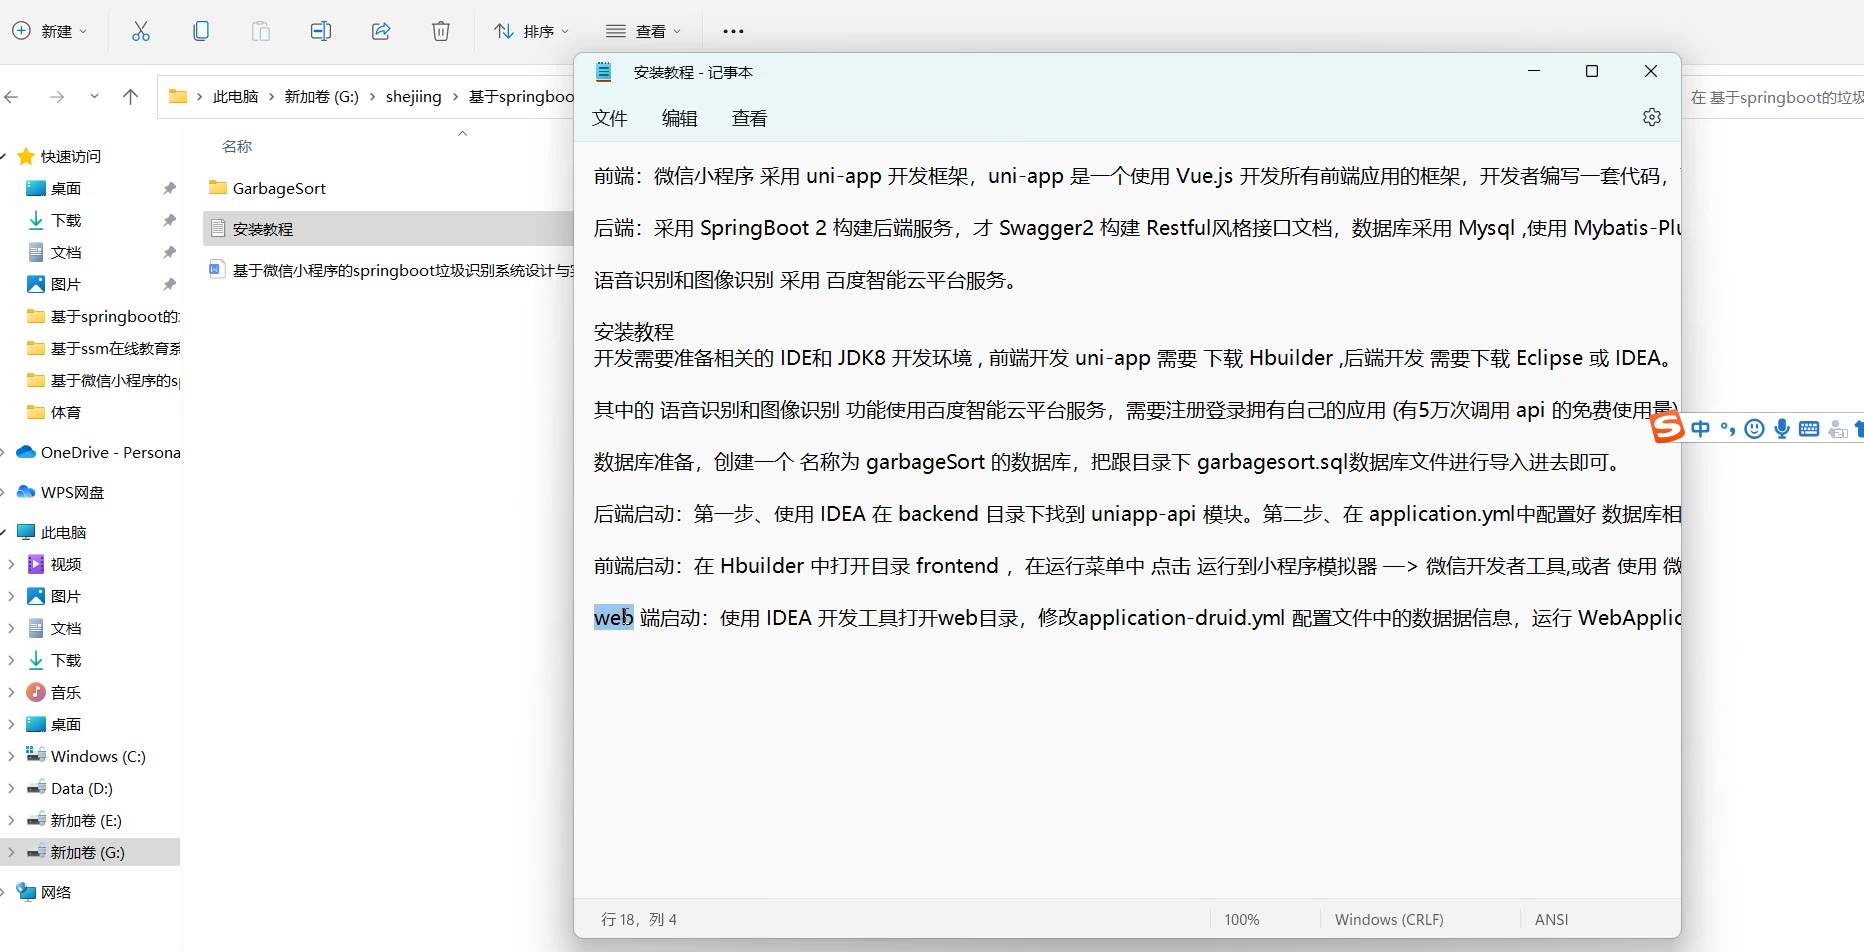This screenshot has height=952, width=1864.
Task: Open 基于ssm在线教育 folder in sidebar
Action: (x=103, y=348)
